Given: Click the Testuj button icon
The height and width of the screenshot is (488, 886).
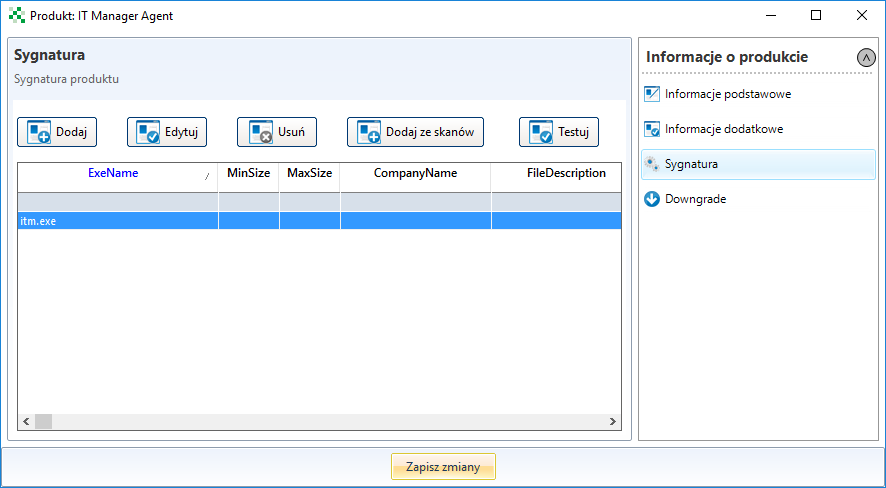Looking at the screenshot, I should coord(541,132).
